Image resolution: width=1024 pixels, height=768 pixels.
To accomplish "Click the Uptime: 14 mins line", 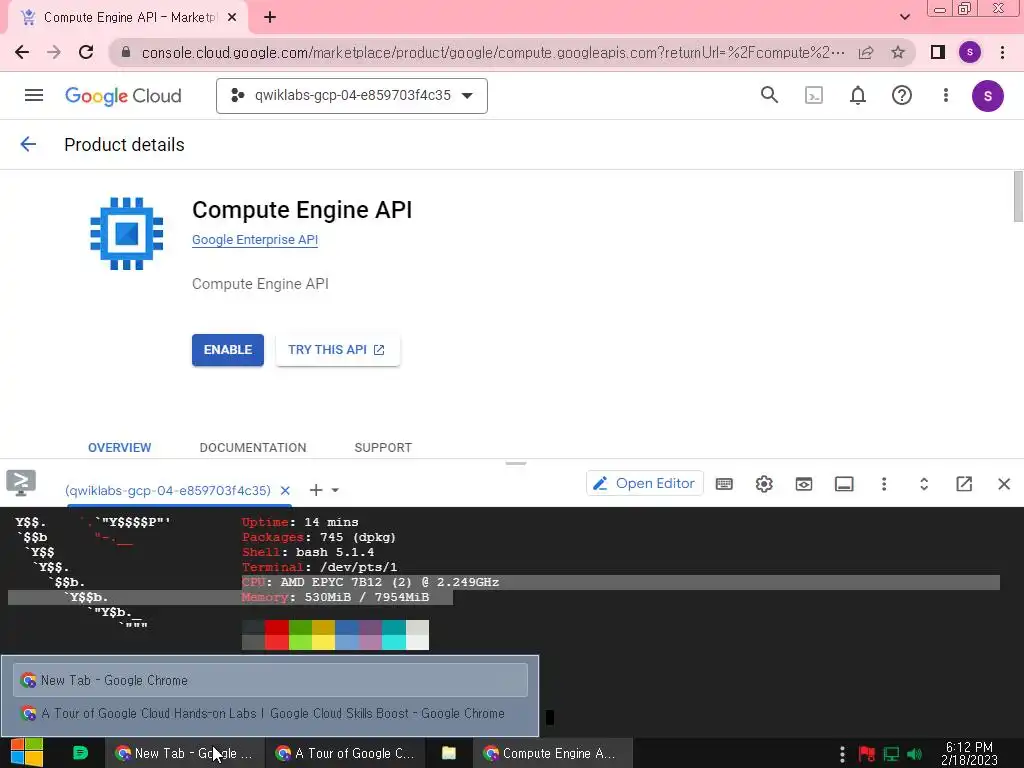I will (x=300, y=522).
